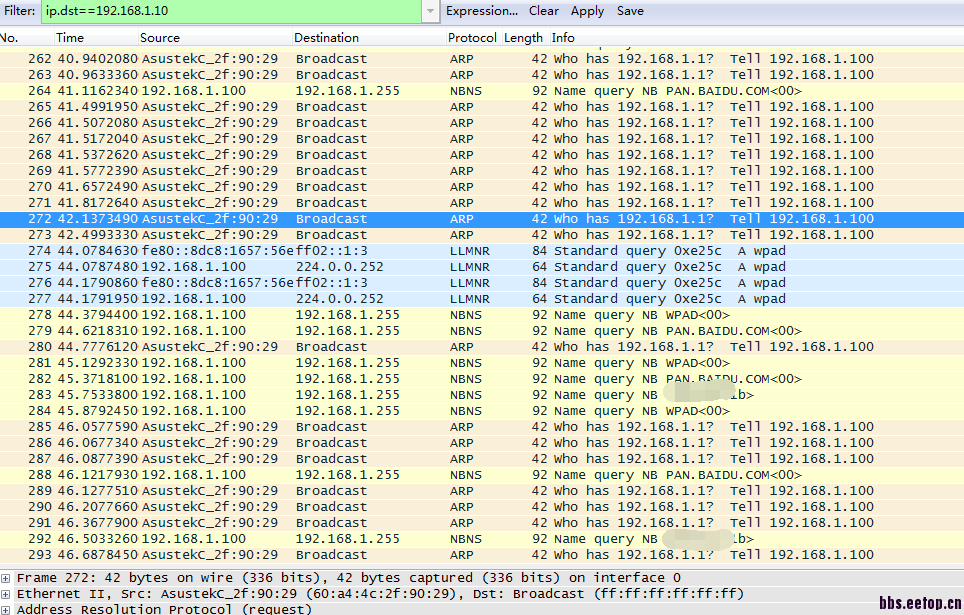Click Address Resolution Protocol (request) line

coord(164,609)
